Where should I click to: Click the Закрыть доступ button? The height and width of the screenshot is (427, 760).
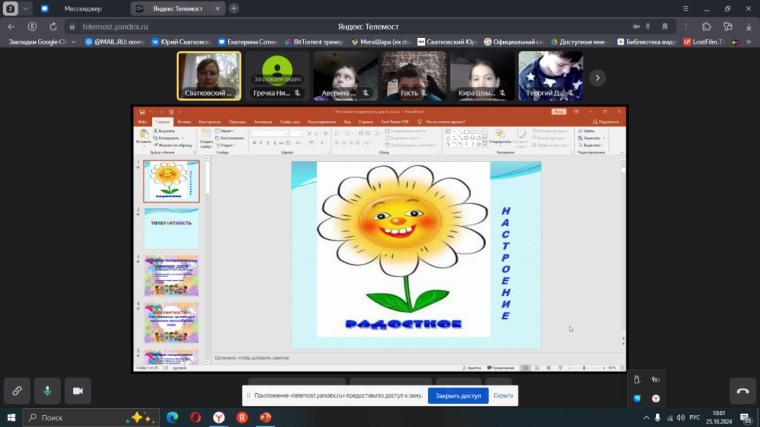point(458,396)
